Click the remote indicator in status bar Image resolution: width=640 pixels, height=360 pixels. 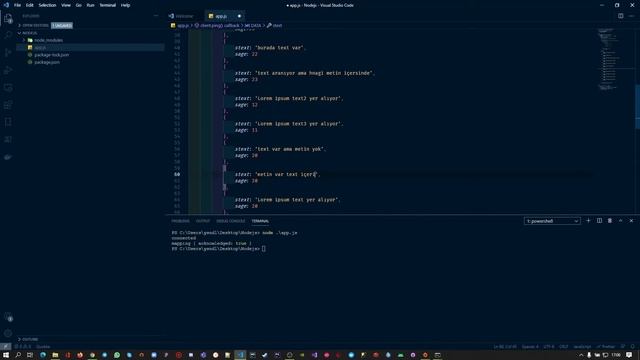5,347
